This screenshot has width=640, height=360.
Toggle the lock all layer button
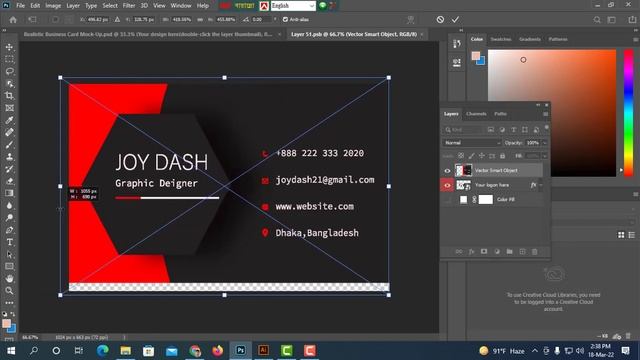tap(502, 156)
